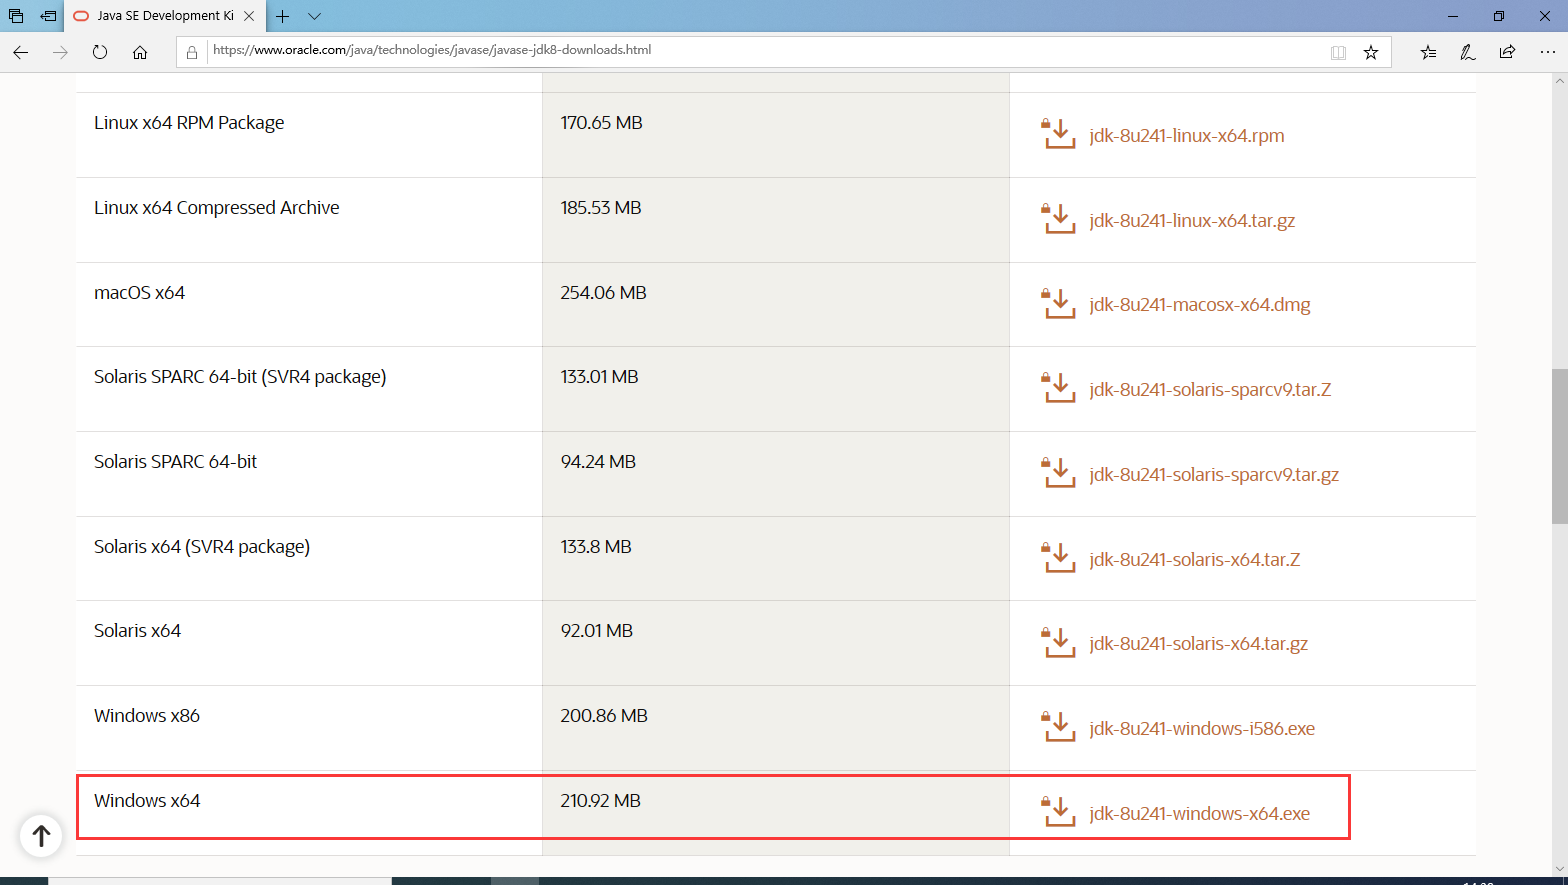1568x885 pixels.
Task: Click download icon for solaris-x64.tar.gz
Action: point(1058,642)
